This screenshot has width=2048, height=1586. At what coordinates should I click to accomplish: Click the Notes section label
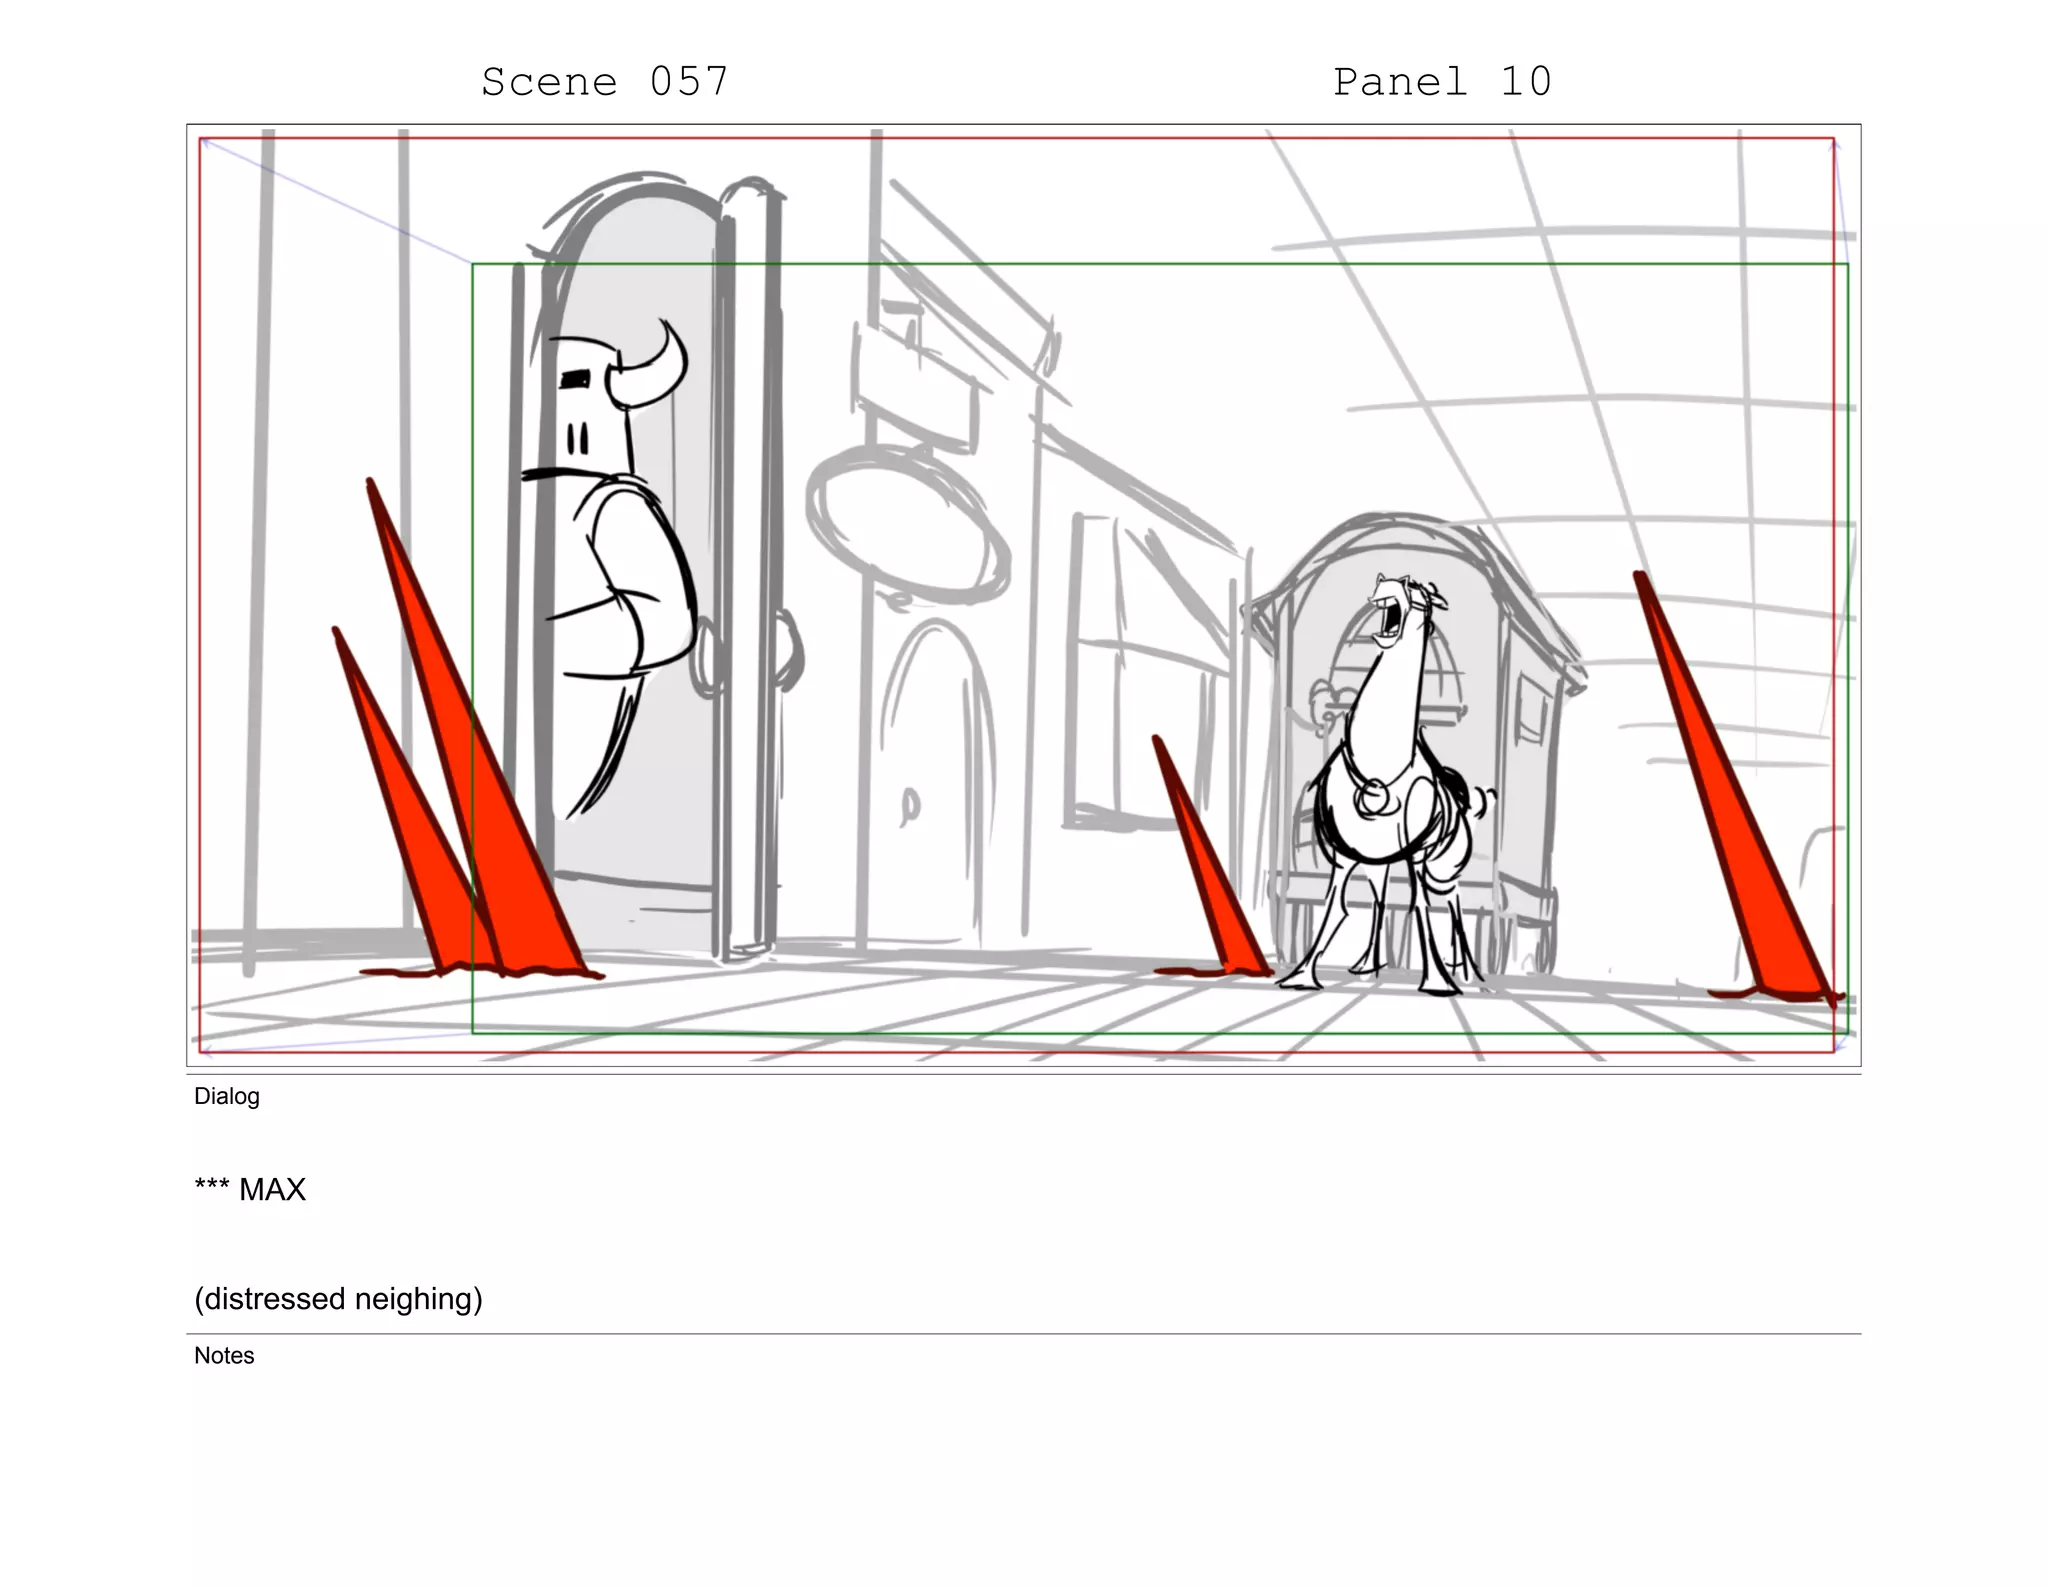point(224,1355)
